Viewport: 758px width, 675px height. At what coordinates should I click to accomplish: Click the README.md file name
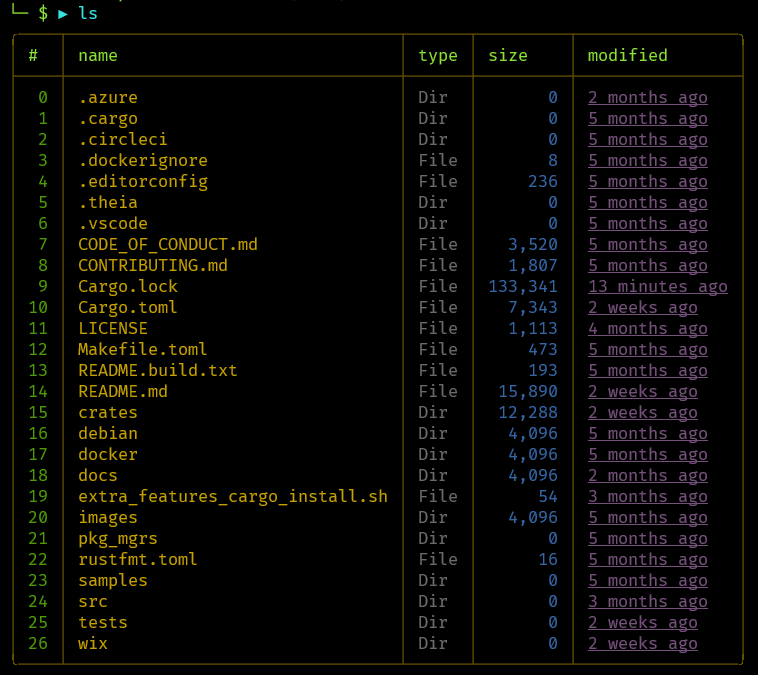click(x=123, y=391)
